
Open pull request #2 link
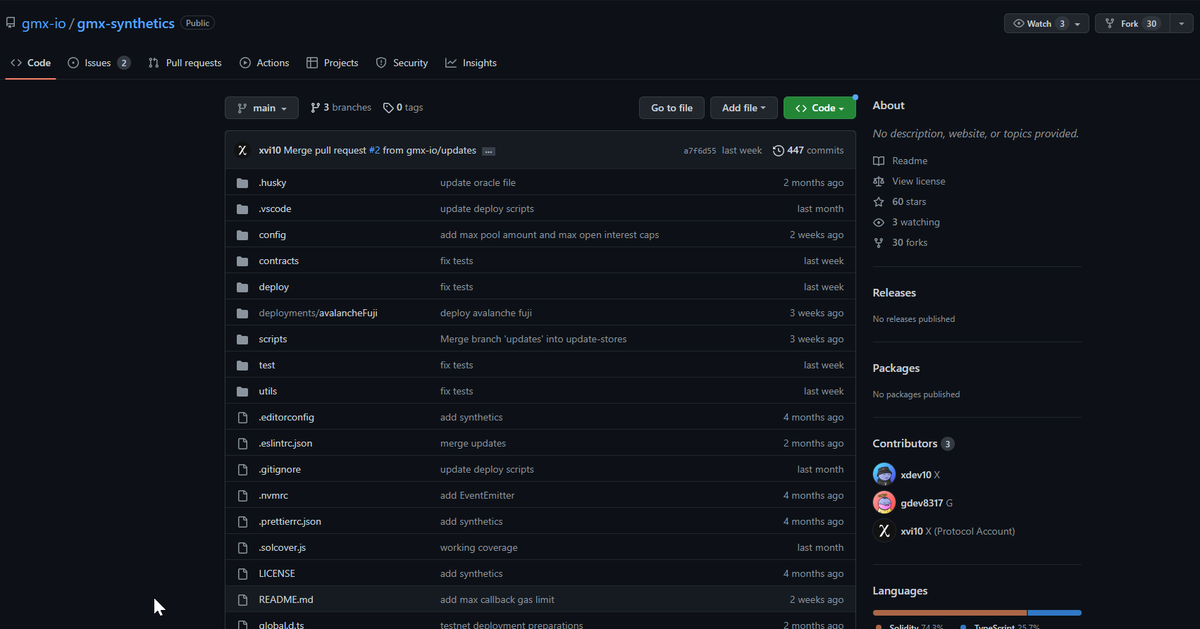coord(374,151)
